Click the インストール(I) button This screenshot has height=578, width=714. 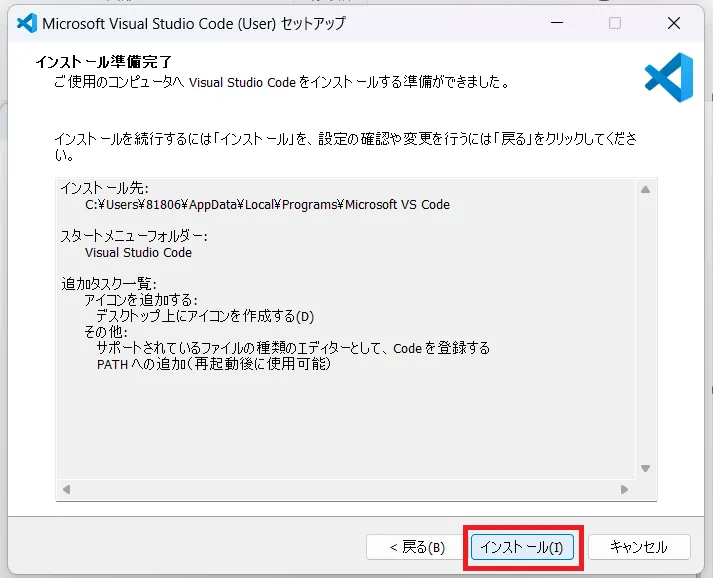click(x=522, y=547)
